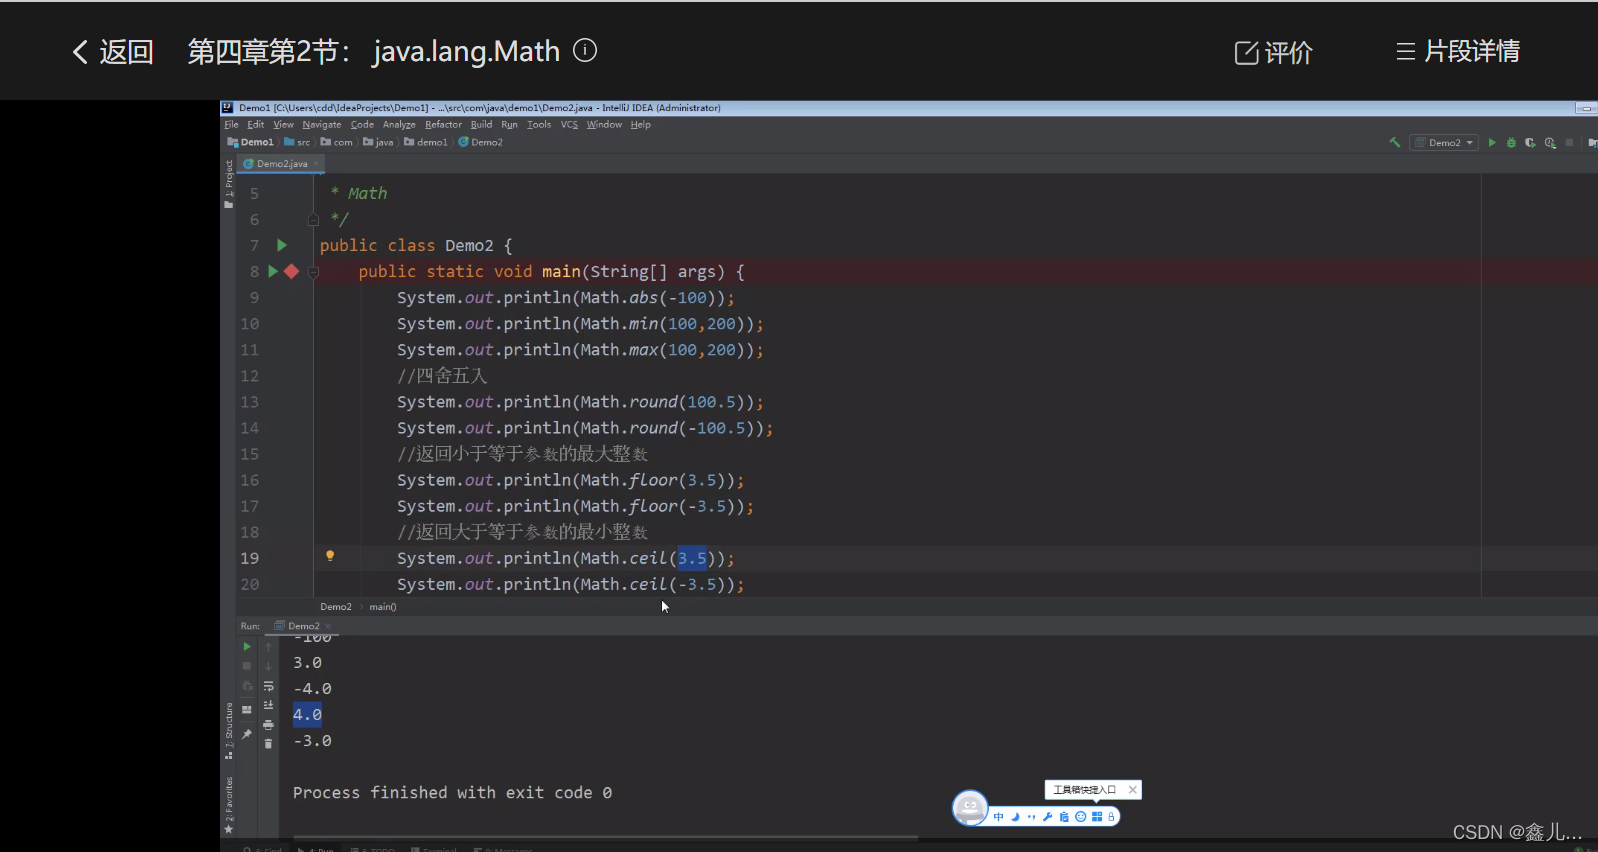Open the Navigate menu
The width and height of the screenshot is (1598, 852).
tap(322, 125)
